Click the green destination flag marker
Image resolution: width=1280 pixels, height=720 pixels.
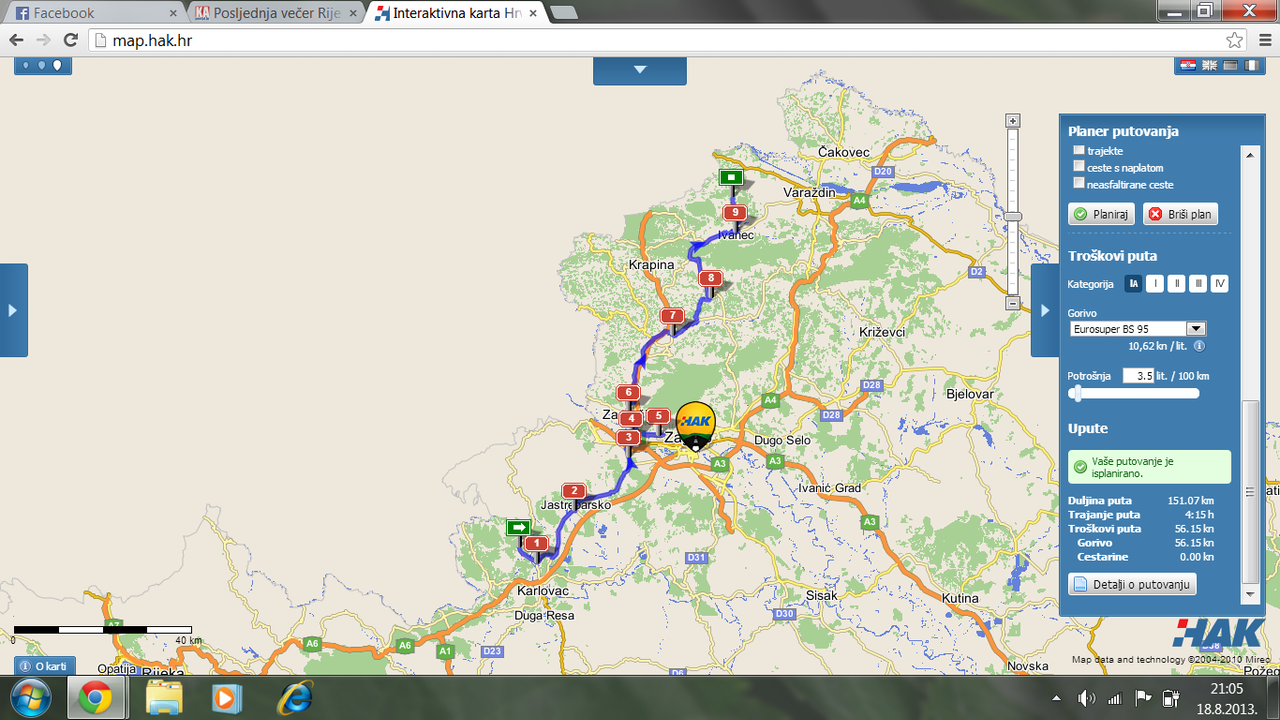pyautogui.click(x=732, y=178)
